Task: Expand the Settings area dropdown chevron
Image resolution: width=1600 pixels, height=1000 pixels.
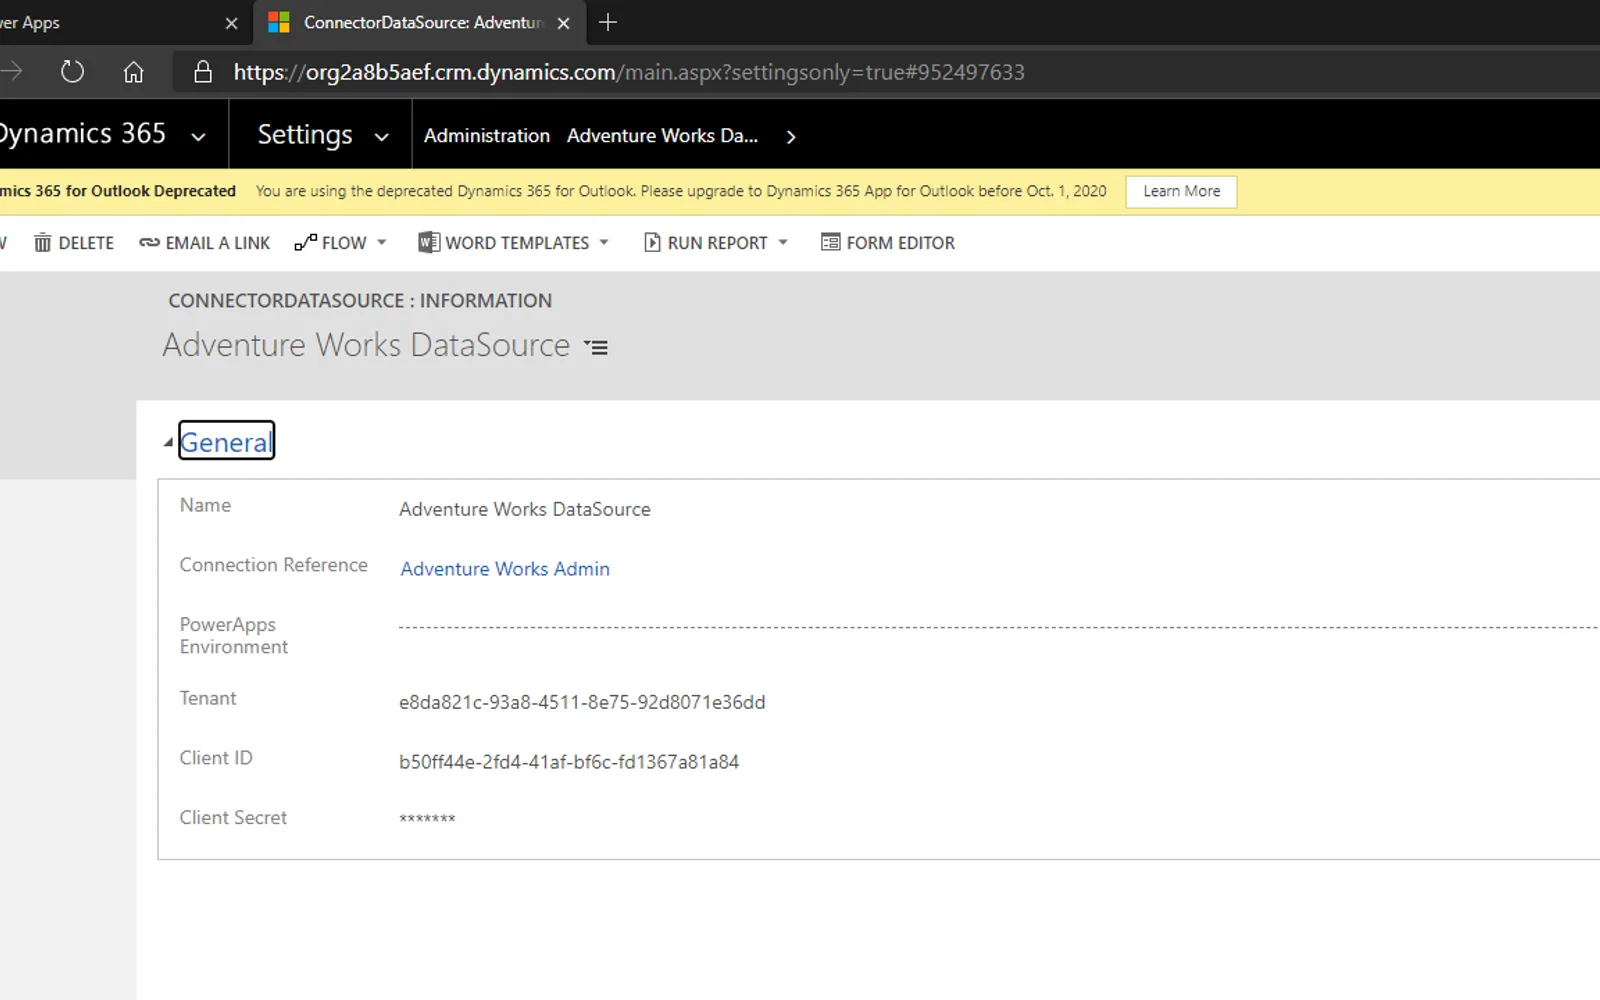Action: [381, 137]
